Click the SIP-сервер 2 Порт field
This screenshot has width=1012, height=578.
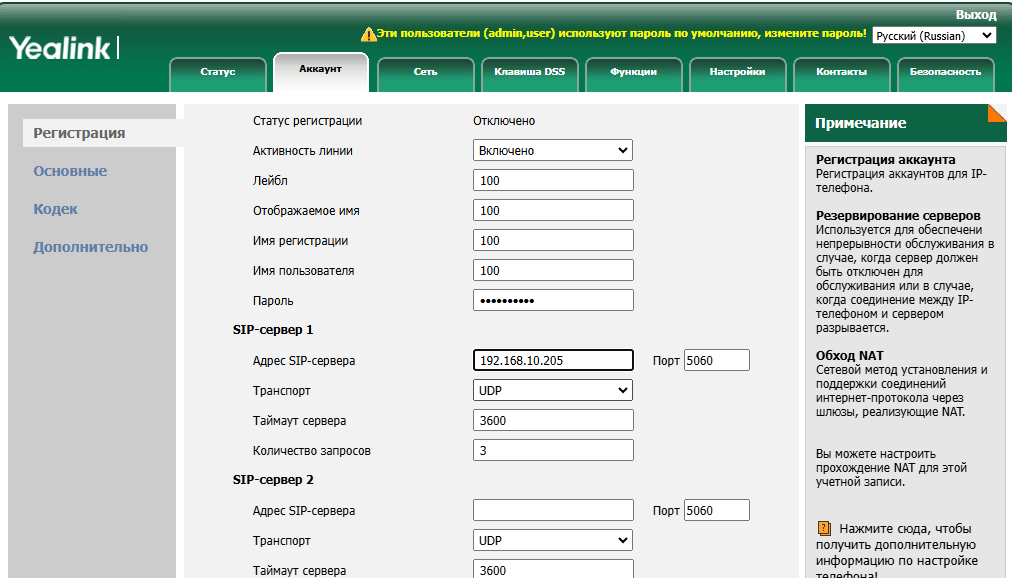[x=716, y=510]
